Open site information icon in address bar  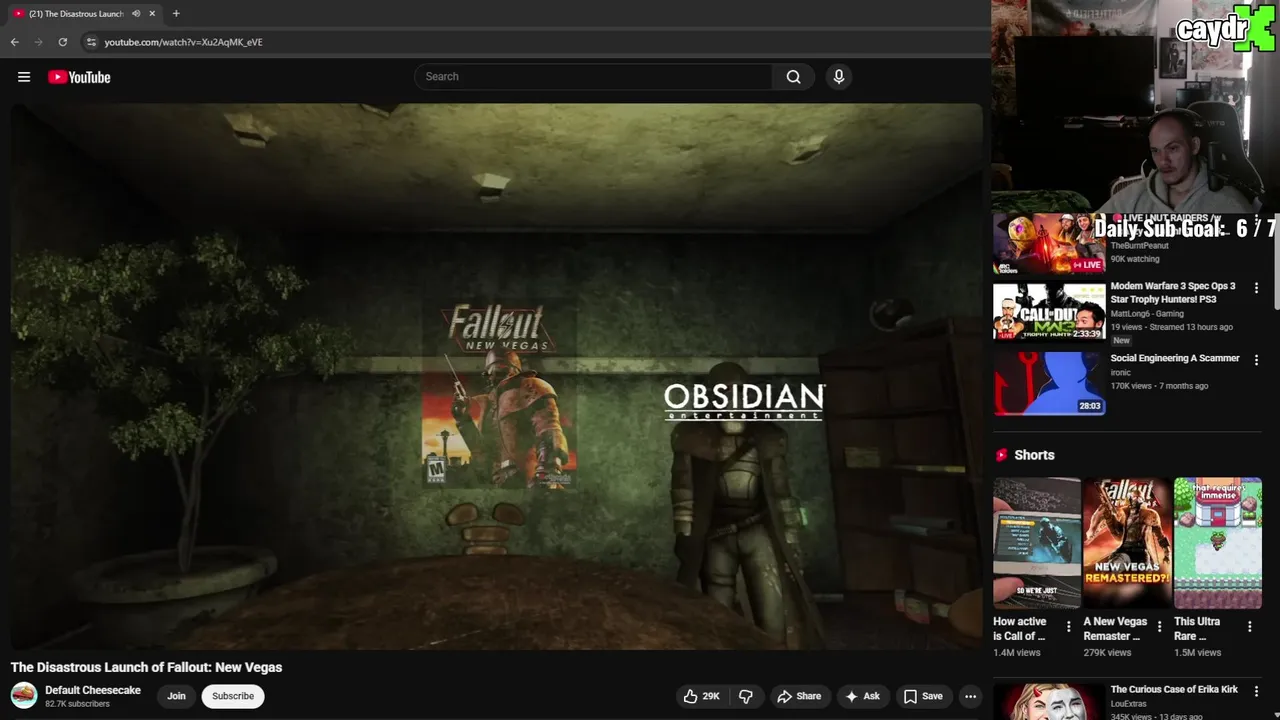pos(91,42)
